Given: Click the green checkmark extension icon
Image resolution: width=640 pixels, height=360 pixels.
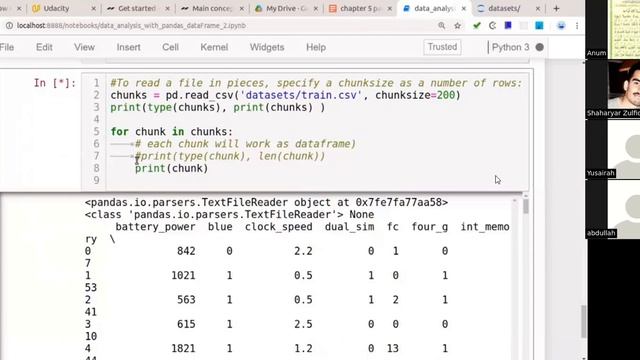Looking at the screenshot, I should pyautogui.click(x=476, y=25).
